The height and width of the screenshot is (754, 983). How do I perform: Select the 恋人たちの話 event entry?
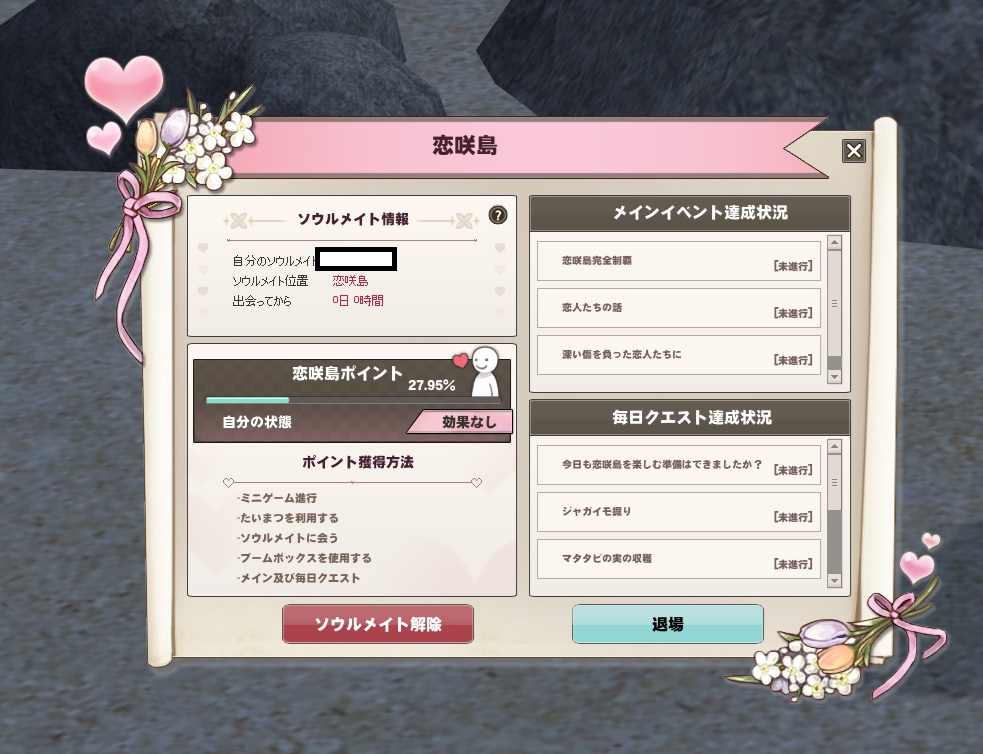point(679,308)
